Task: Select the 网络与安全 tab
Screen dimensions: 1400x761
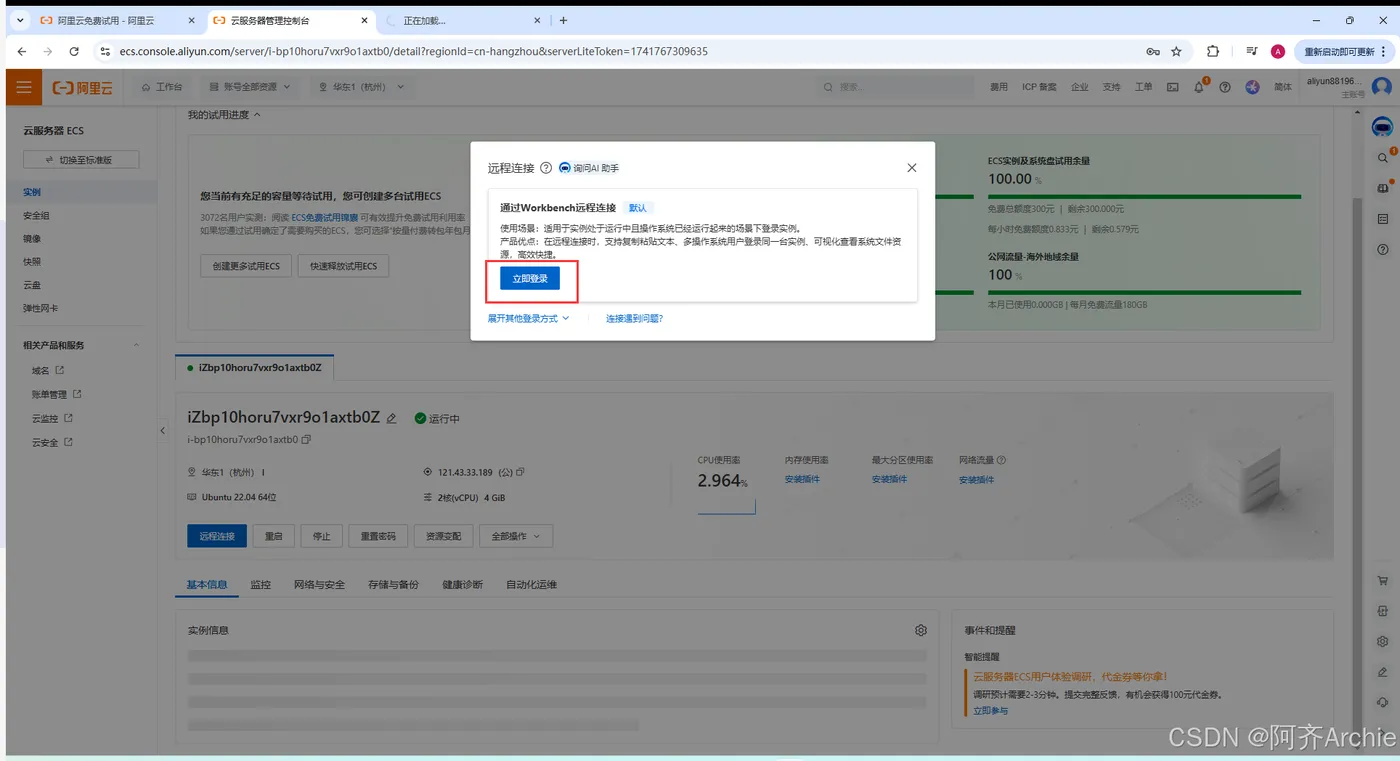Action: pos(319,584)
